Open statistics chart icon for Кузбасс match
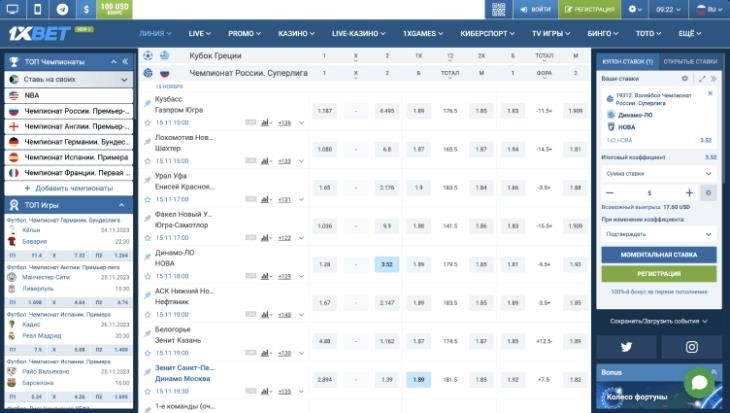 (266, 123)
